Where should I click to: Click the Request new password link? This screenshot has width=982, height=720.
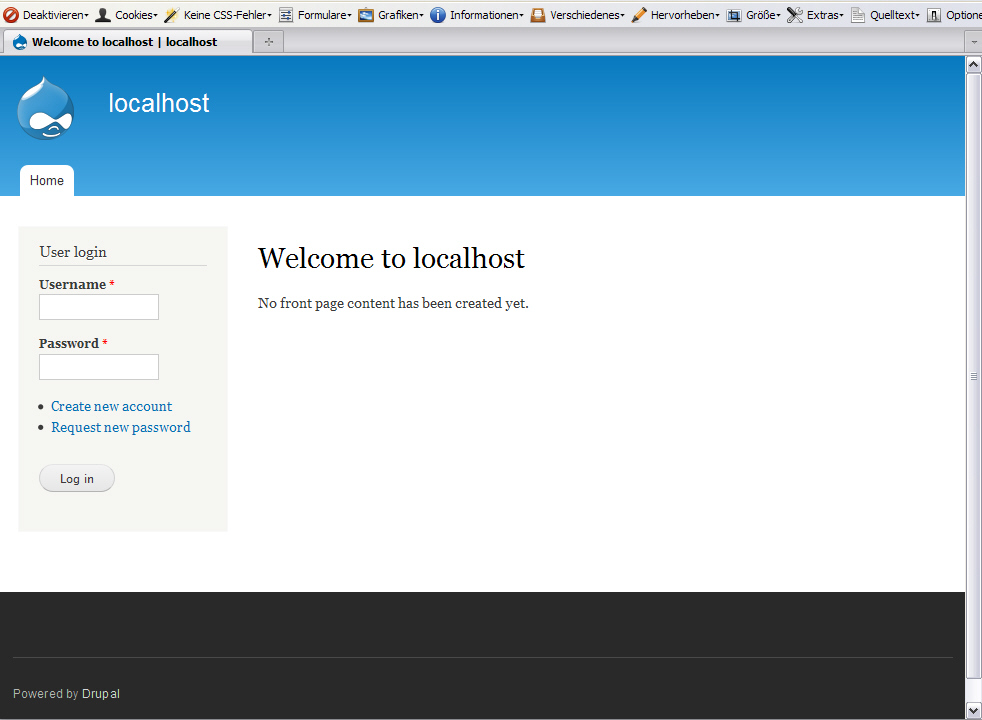point(120,427)
